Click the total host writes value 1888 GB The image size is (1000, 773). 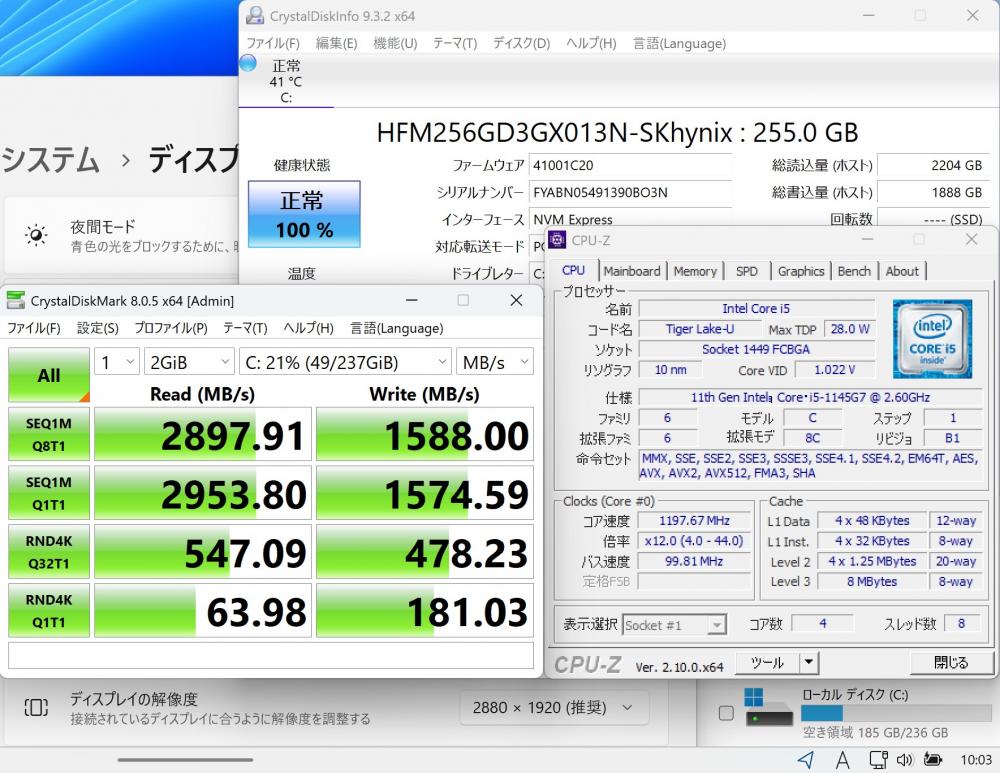[x=933, y=192]
